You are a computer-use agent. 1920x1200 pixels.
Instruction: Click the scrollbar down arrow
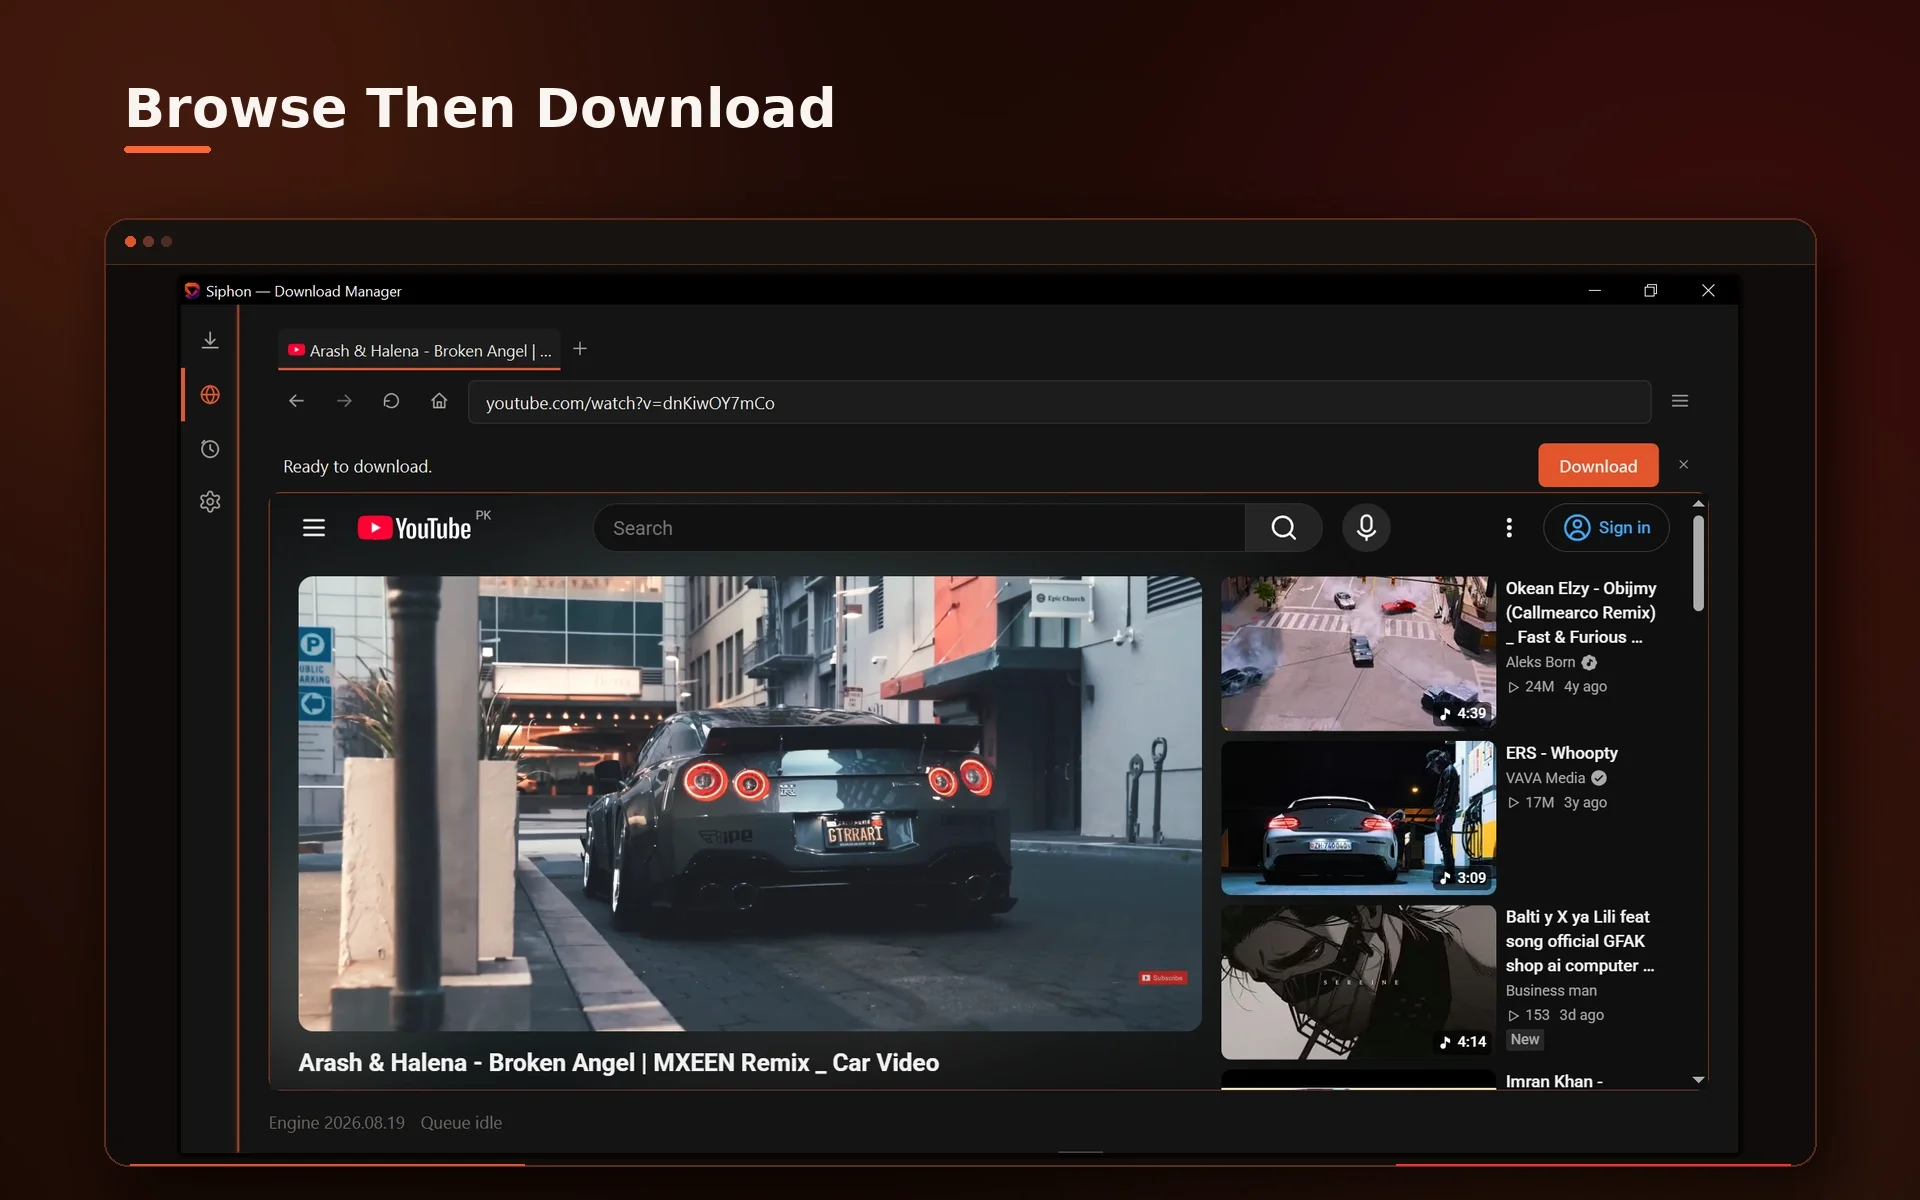1698,1080
